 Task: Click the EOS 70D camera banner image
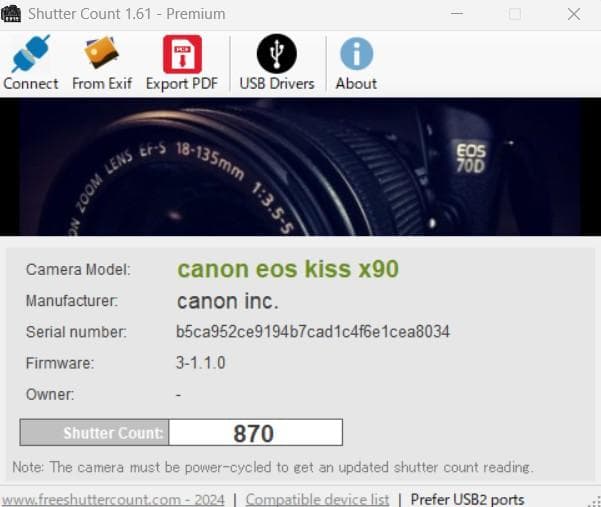[300, 167]
